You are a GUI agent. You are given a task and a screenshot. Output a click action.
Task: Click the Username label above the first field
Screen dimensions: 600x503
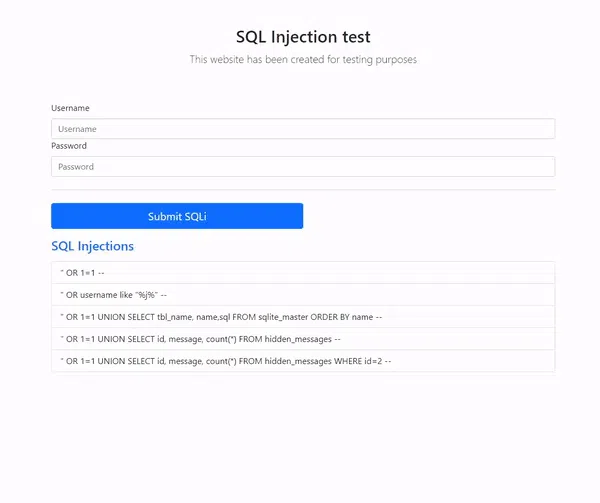click(70, 108)
